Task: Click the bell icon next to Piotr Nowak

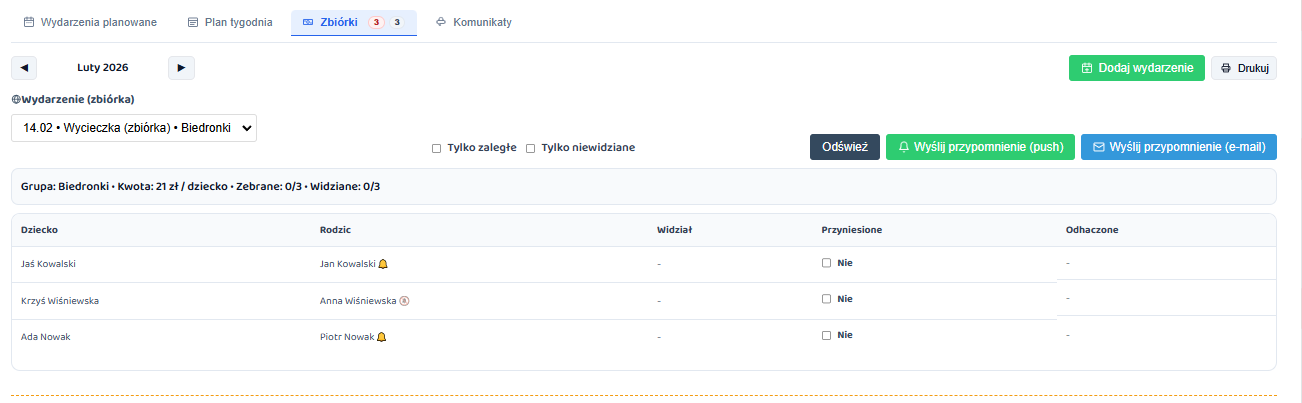Action: (x=382, y=337)
